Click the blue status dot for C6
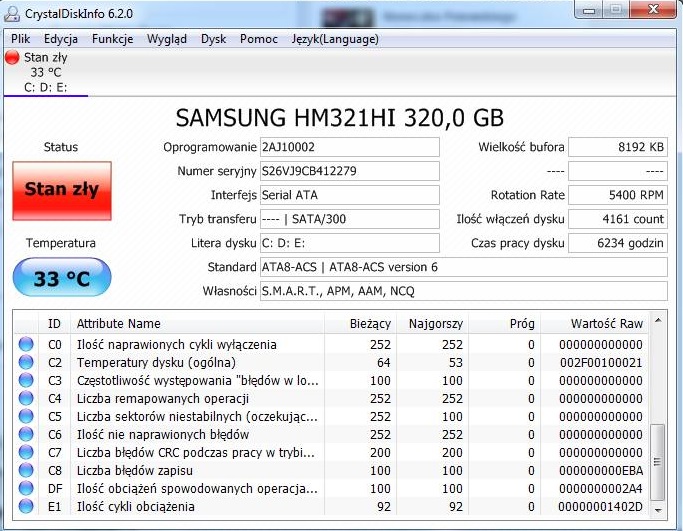The image size is (683, 531). point(26,434)
